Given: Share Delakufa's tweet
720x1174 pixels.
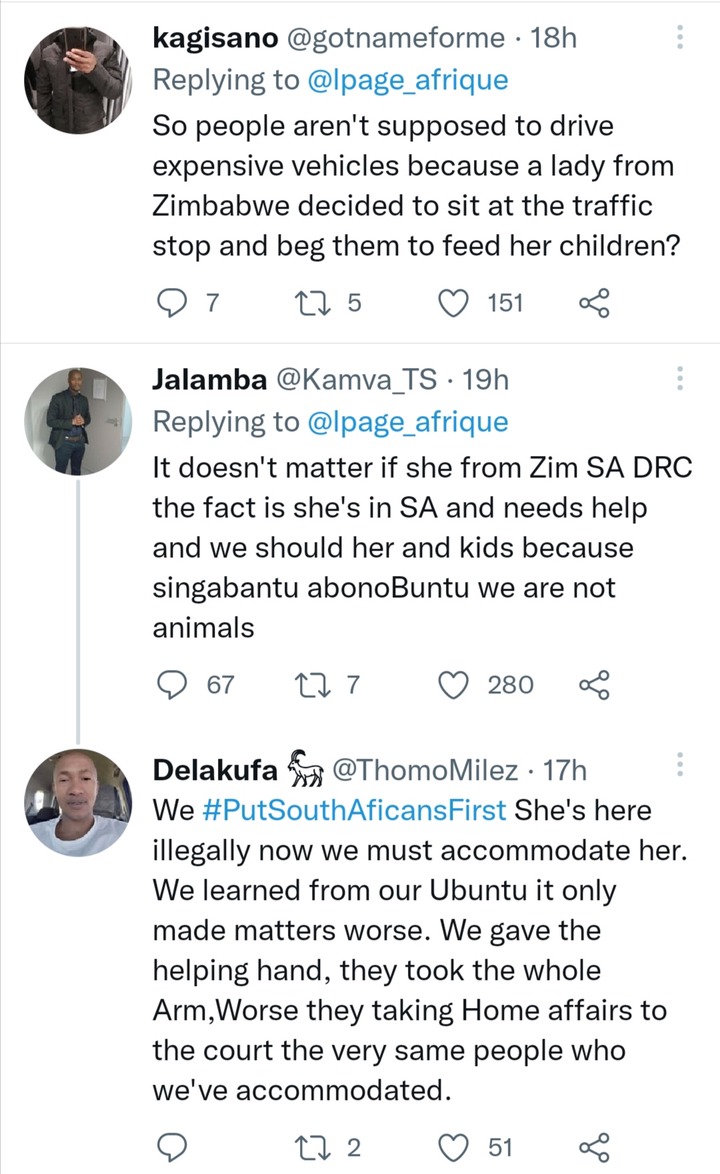Looking at the screenshot, I should point(595,1147).
